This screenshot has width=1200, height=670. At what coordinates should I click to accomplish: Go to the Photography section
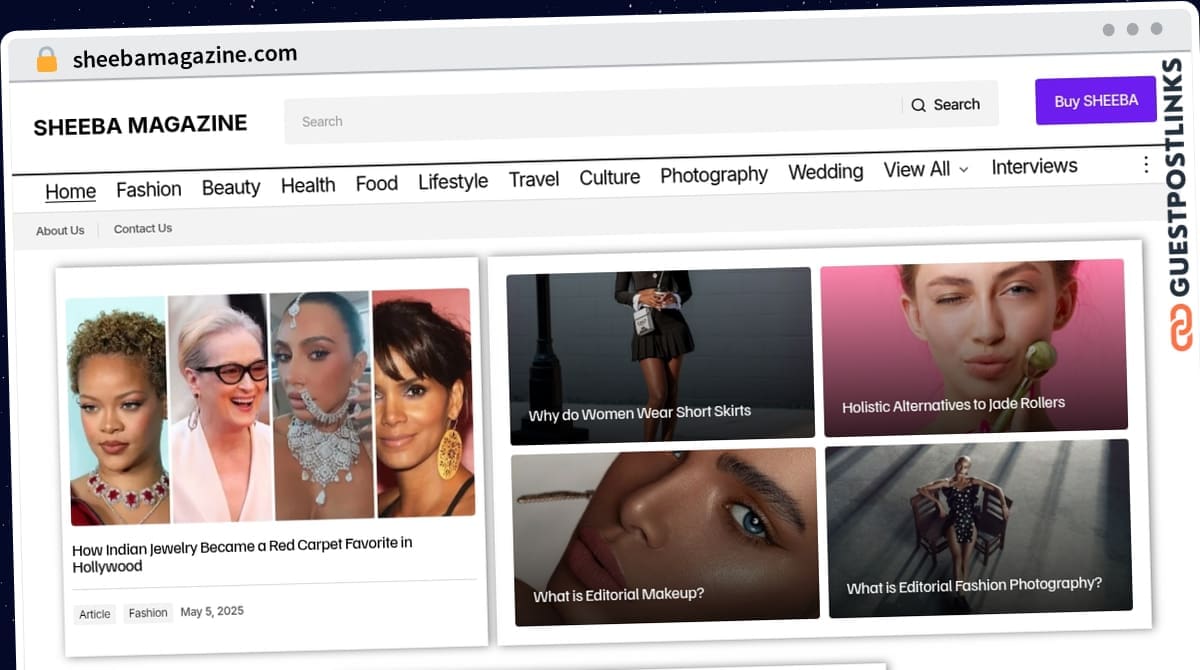click(x=714, y=174)
